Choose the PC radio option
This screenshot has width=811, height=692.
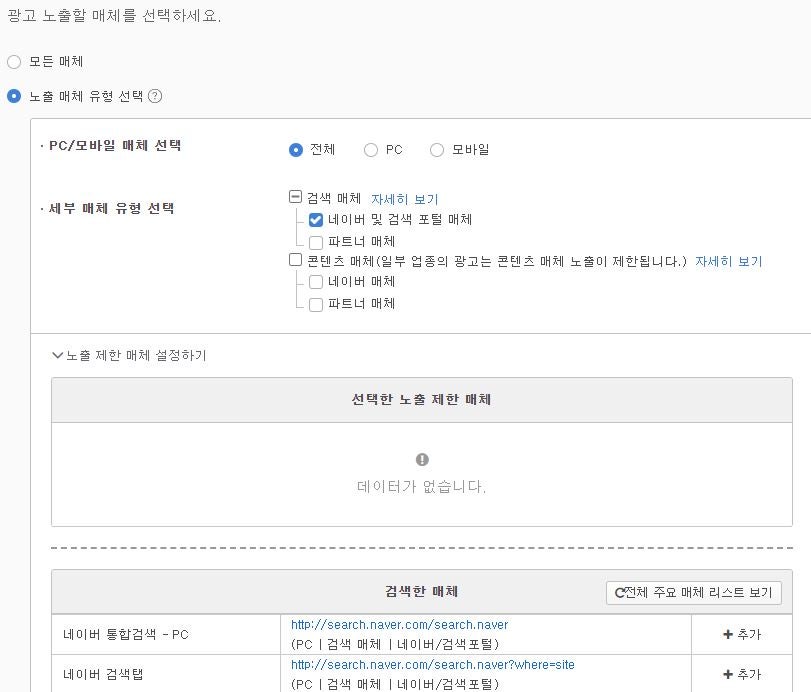point(371,150)
